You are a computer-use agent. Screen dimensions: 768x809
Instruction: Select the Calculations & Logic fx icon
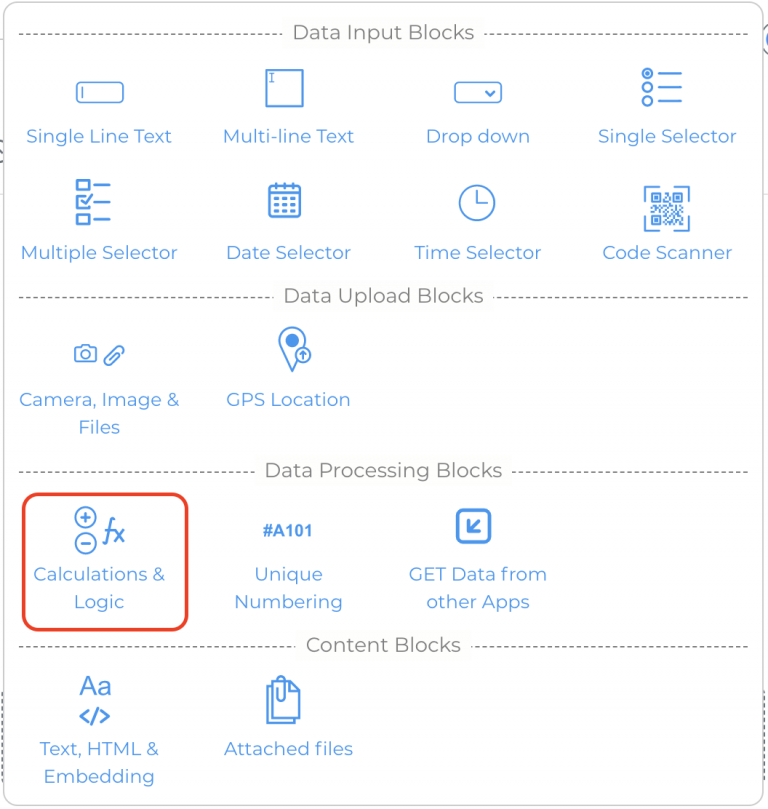[x=100, y=530]
